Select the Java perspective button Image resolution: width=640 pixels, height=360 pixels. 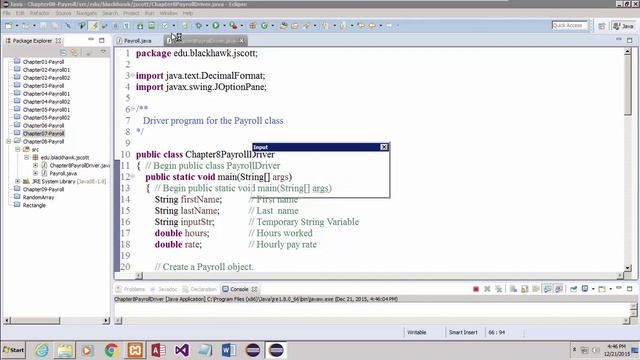click(x=623, y=26)
